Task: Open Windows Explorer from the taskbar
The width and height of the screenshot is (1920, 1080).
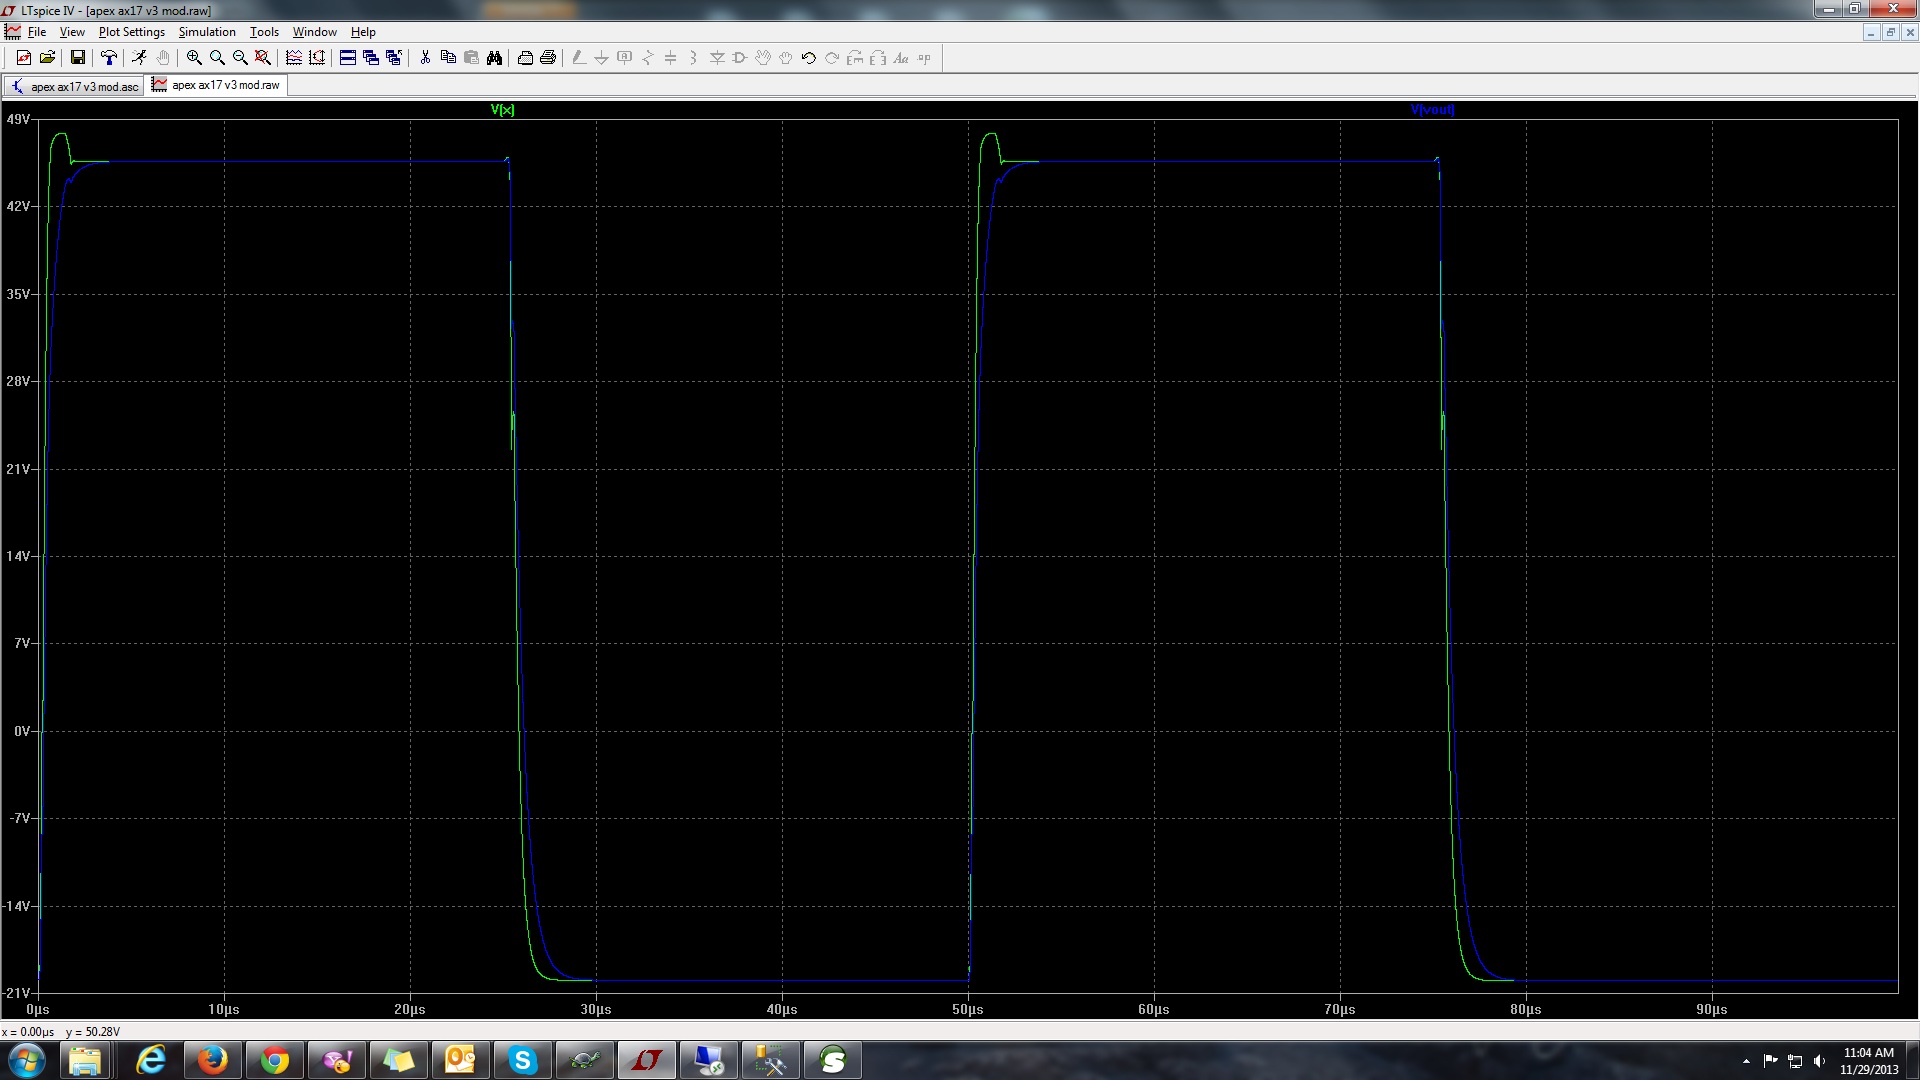Action: tap(86, 1060)
